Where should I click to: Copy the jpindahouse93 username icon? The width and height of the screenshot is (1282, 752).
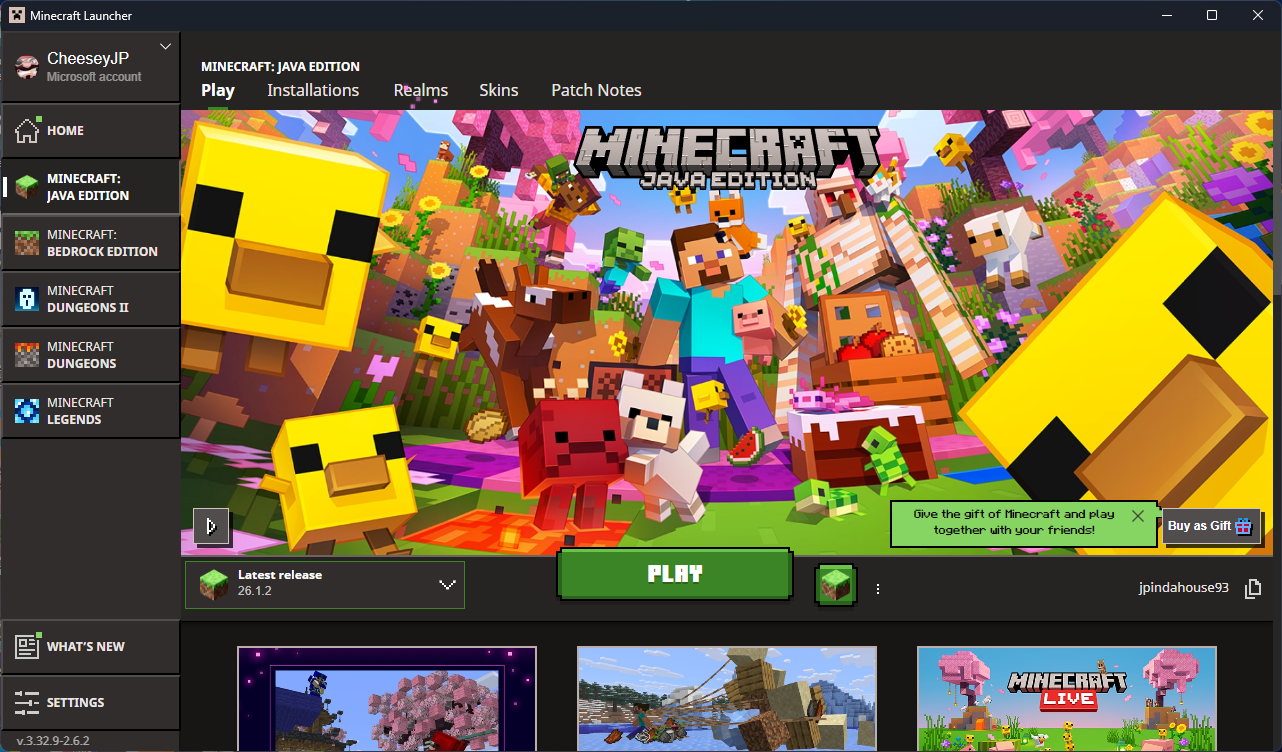[x=1252, y=589]
